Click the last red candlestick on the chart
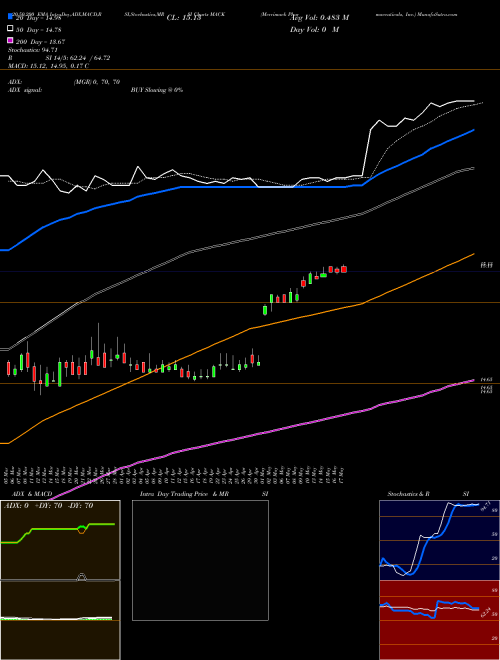This screenshot has height=660, width=500. (x=344, y=269)
